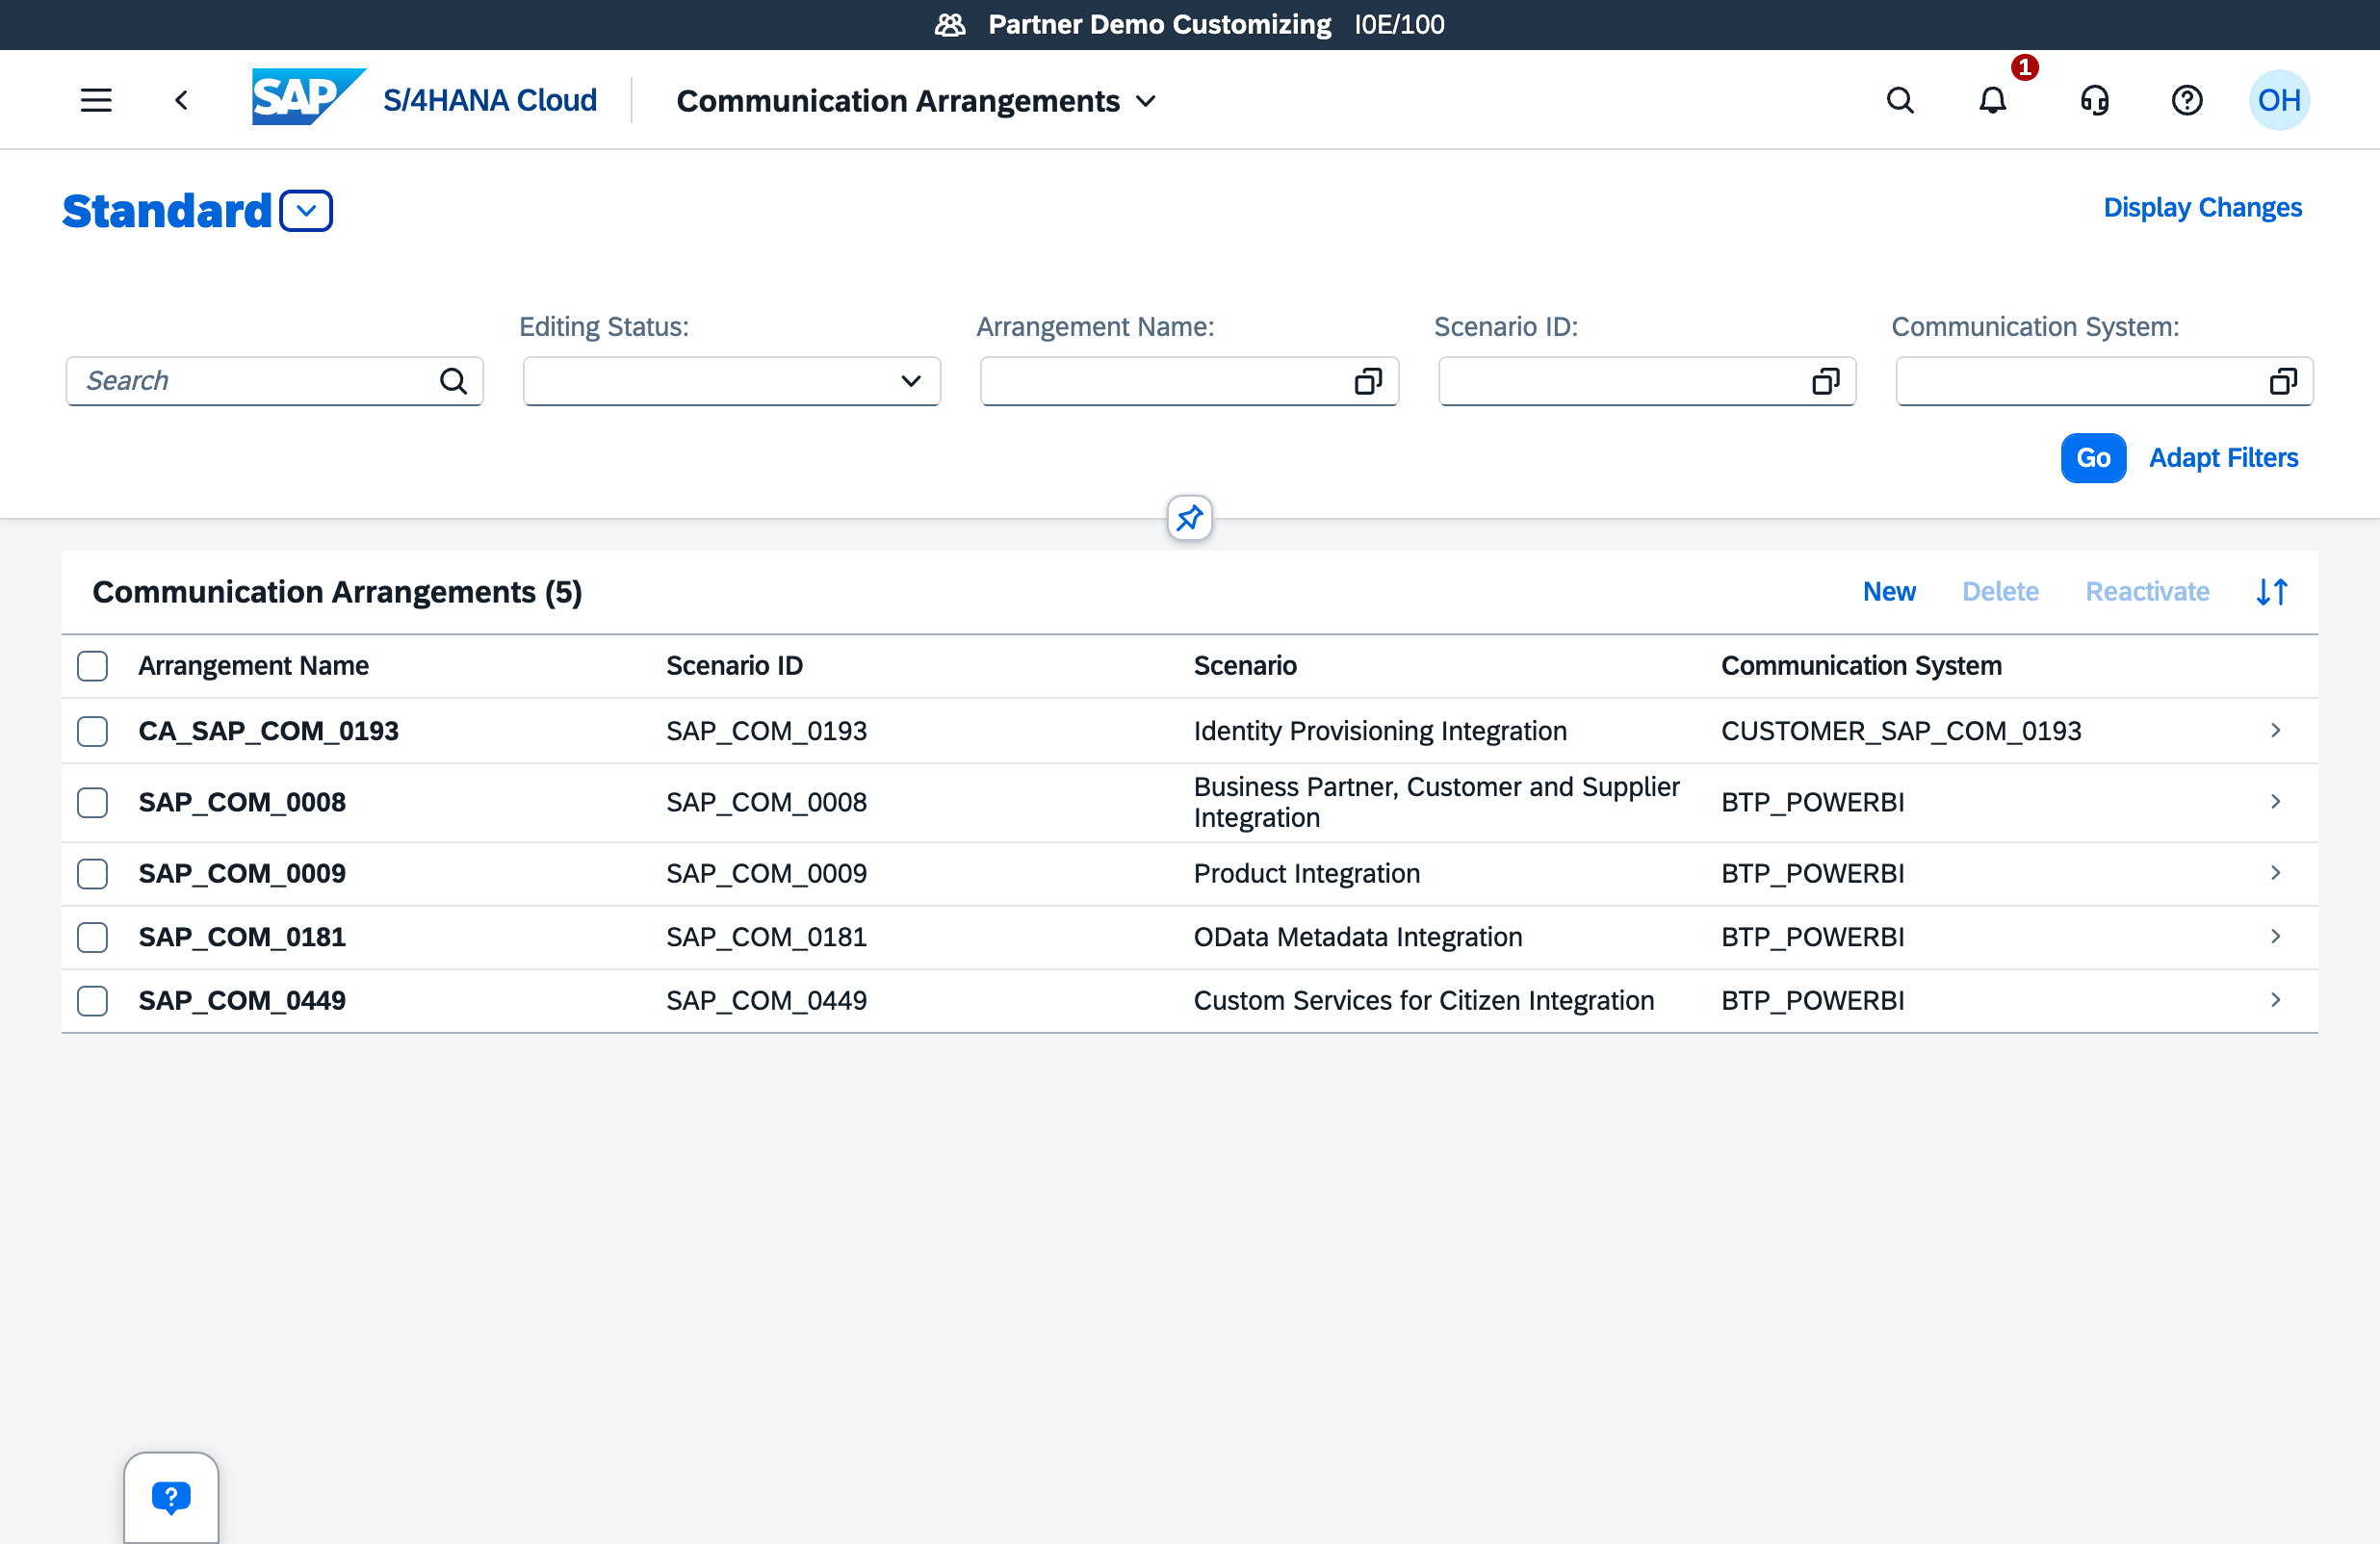2380x1544 pixels.
Task: Open Adapt Filters
Action: click(x=2223, y=458)
